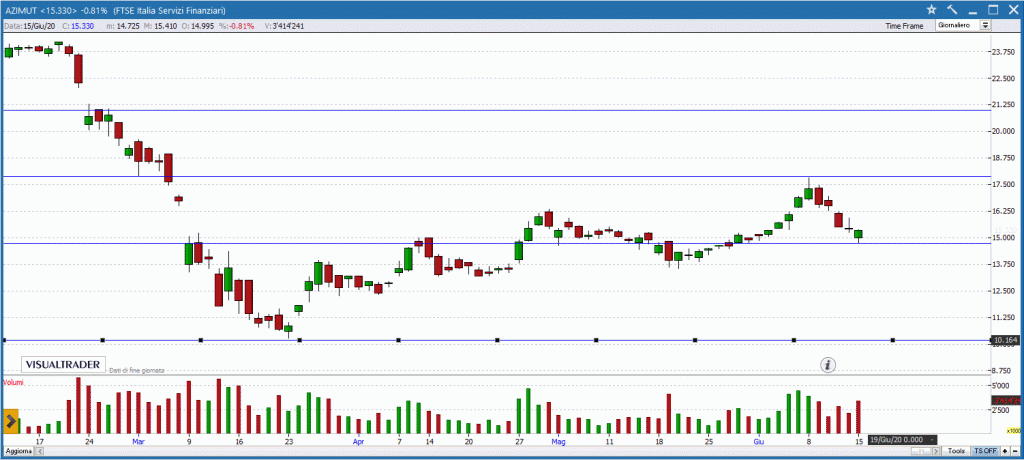This screenshot has width=1024, height=460.
Task: Open the hammer settings tool icon
Action: pos(952,9)
